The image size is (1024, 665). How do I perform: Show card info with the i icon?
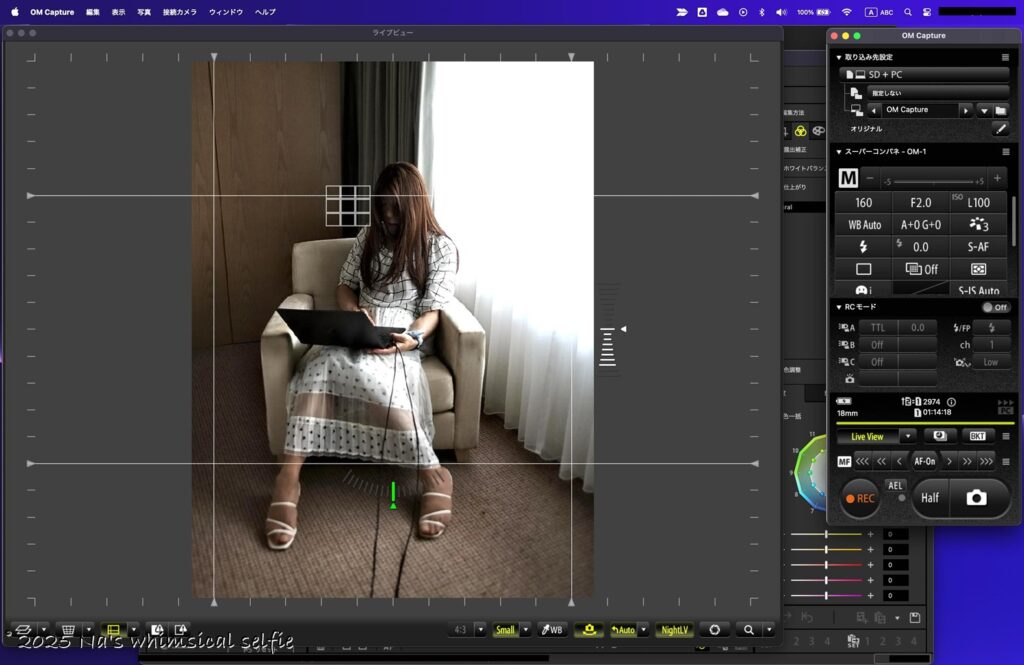coord(951,402)
